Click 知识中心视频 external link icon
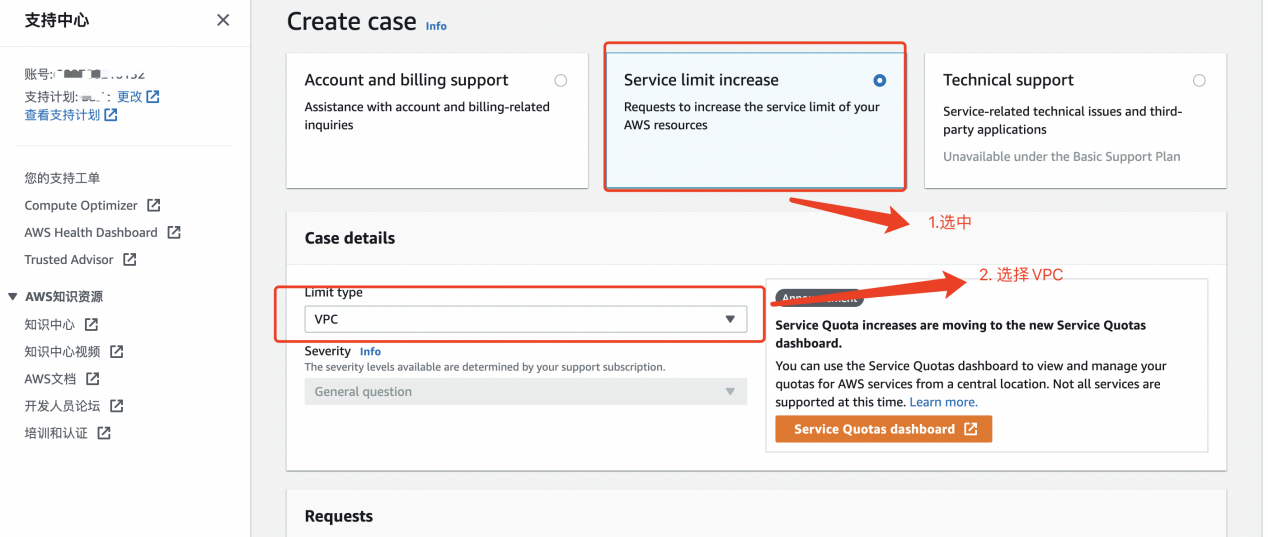The height and width of the screenshot is (537, 1268). (116, 351)
